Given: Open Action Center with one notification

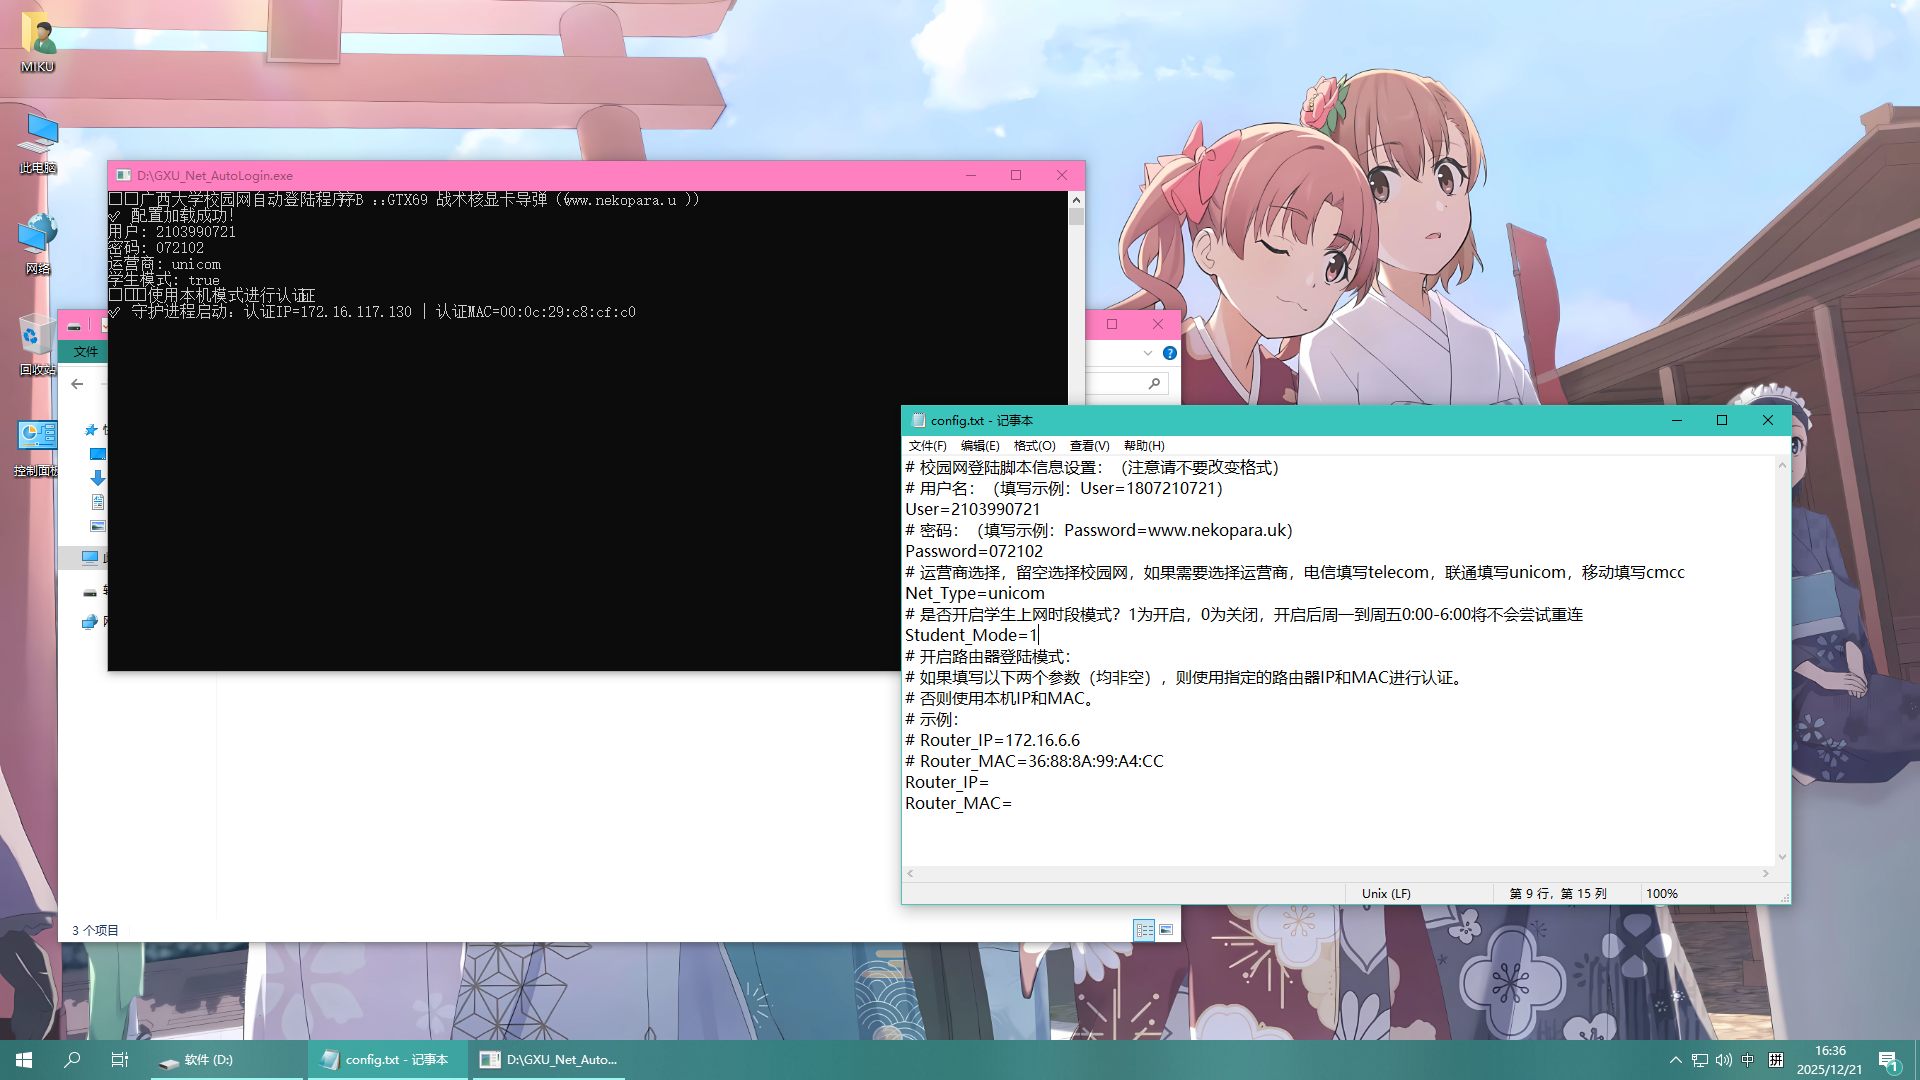Looking at the screenshot, I should pyautogui.click(x=1888, y=1060).
